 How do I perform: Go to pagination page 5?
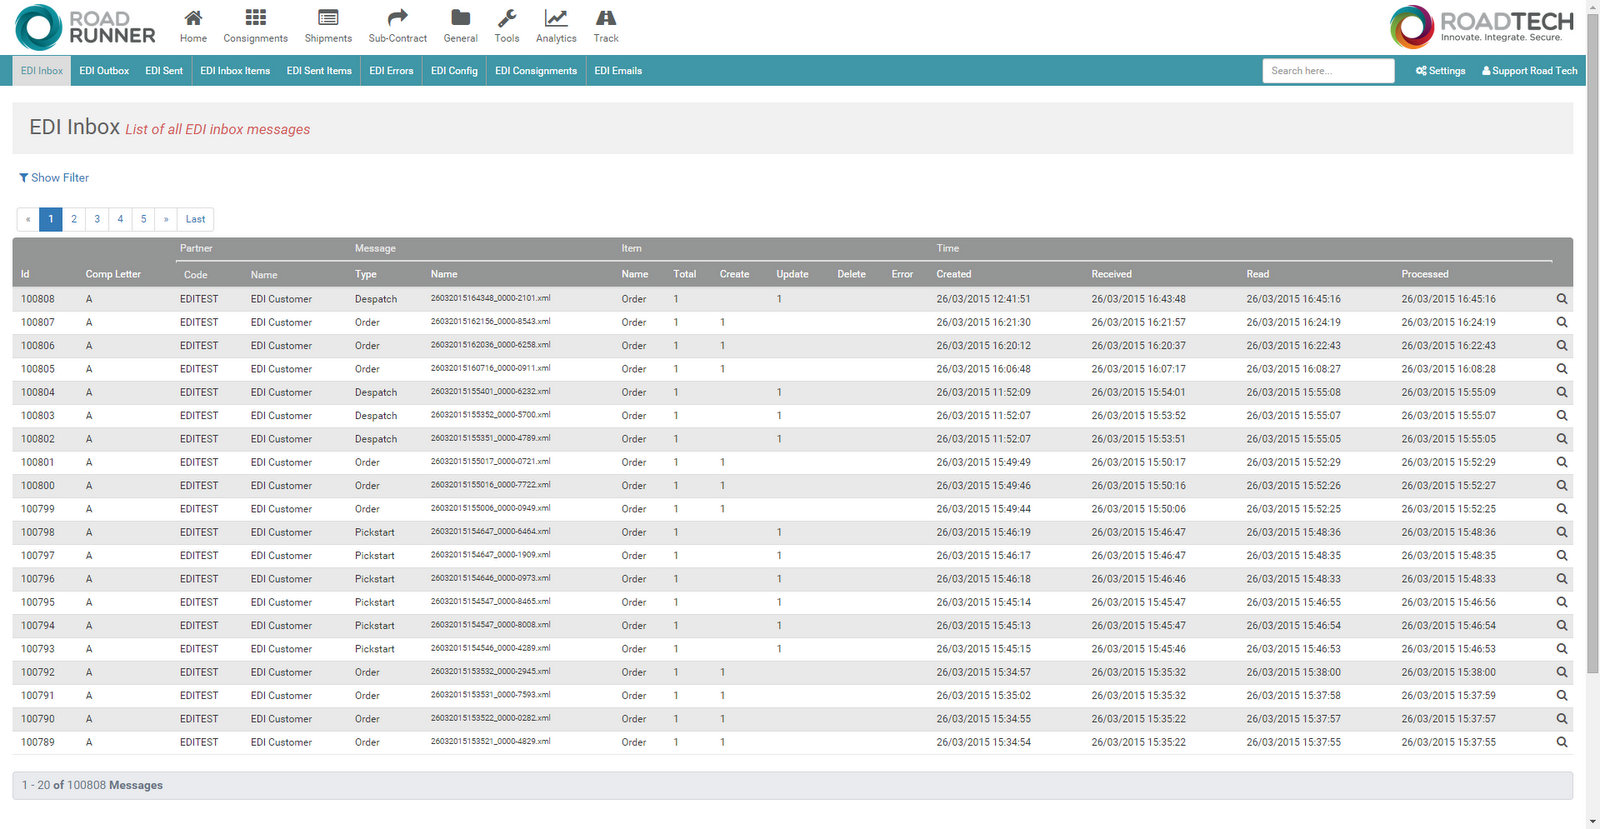pyautogui.click(x=143, y=219)
